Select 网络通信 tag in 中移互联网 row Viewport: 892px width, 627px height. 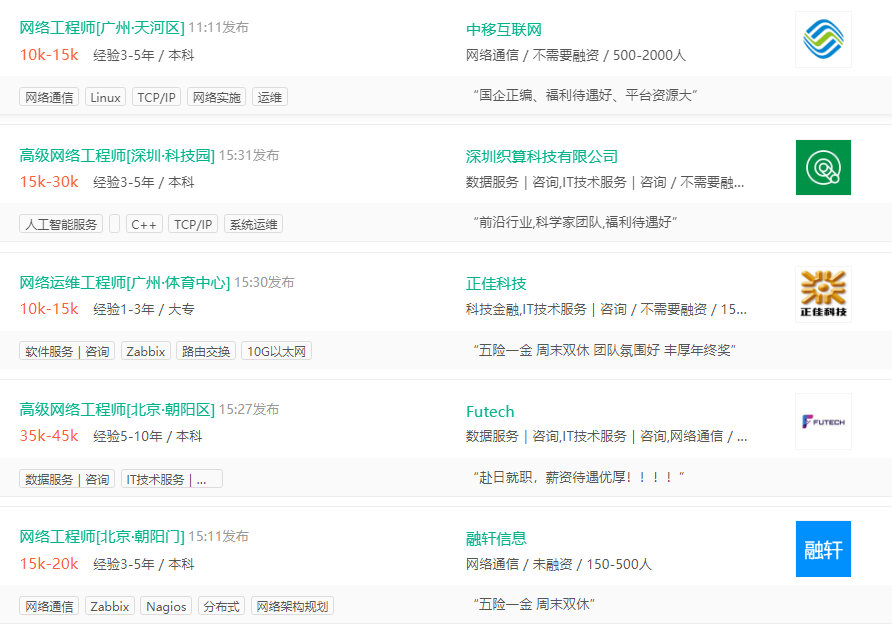coord(49,97)
